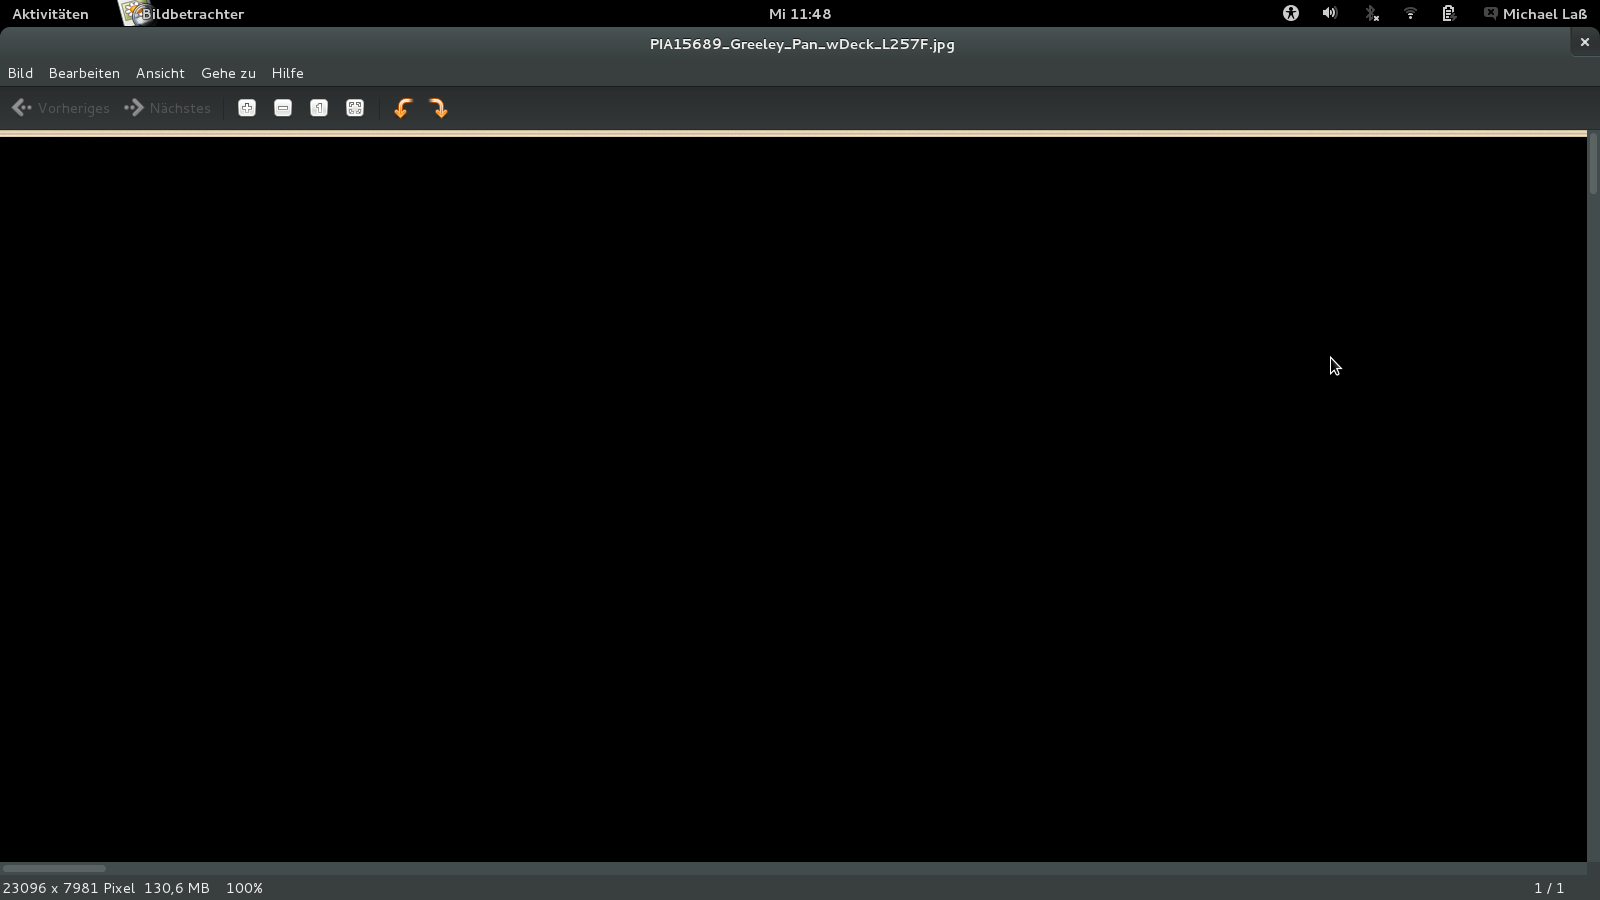Open the Bearbeiten menu

tap(84, 73)
